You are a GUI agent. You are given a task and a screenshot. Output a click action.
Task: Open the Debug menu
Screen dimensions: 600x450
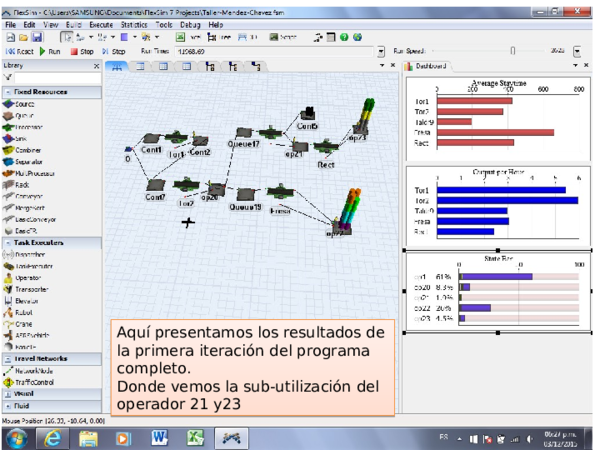click(x=190, y=25)
